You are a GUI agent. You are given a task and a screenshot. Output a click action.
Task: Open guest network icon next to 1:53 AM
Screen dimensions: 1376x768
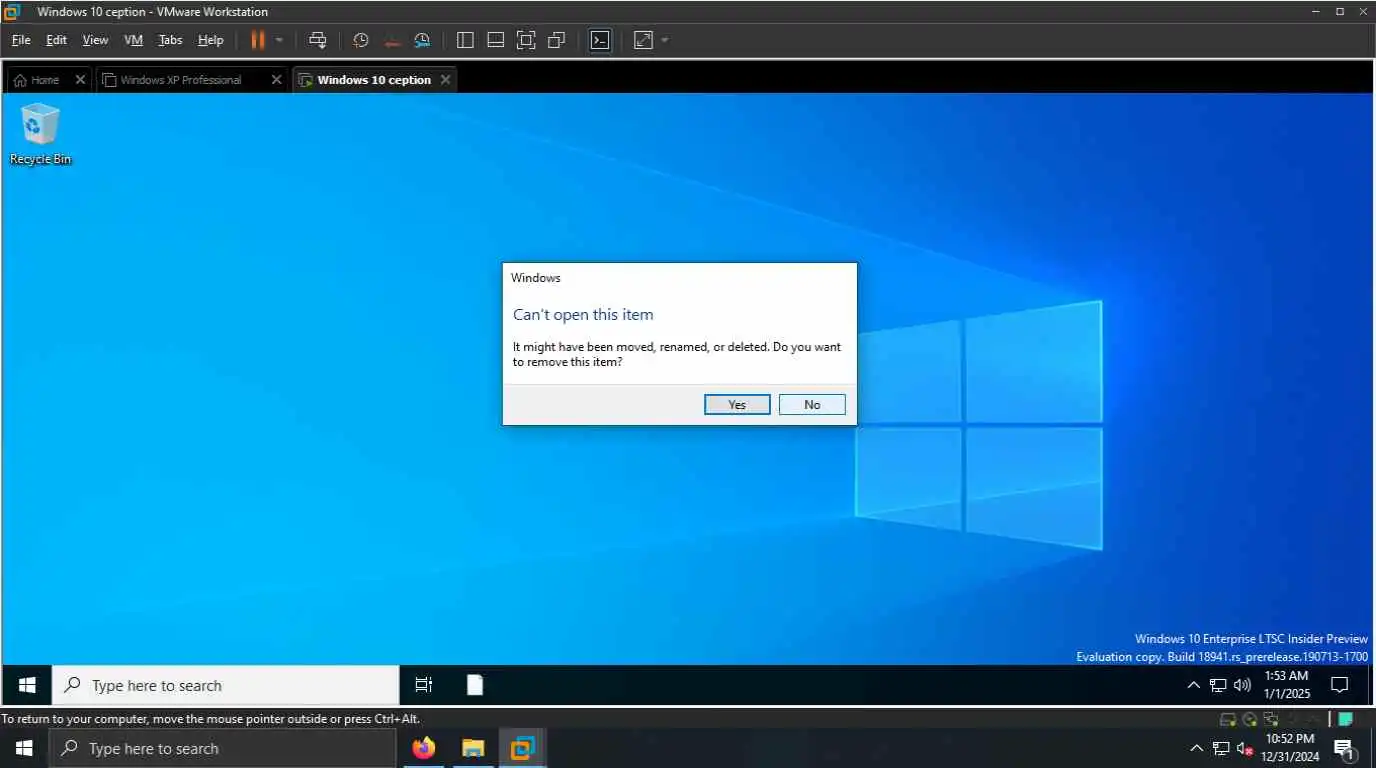[x=1218, y=685]
